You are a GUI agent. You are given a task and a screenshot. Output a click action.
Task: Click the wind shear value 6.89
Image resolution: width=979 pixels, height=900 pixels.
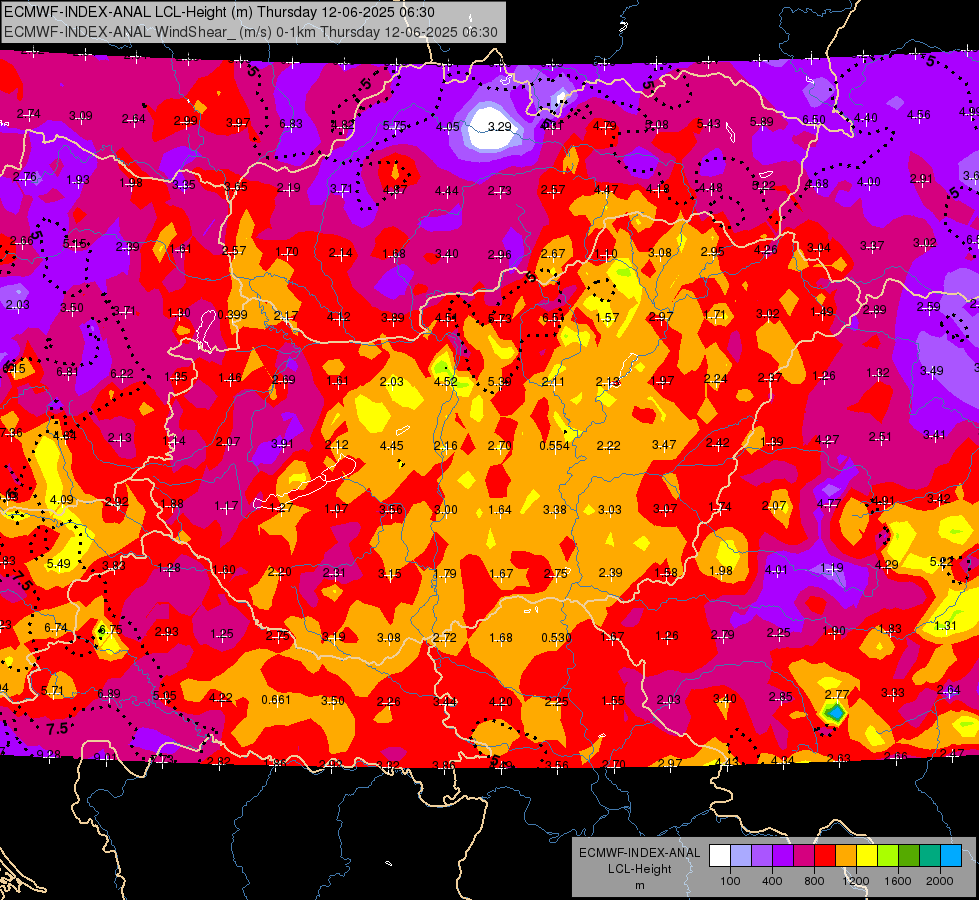click(109, 694)
